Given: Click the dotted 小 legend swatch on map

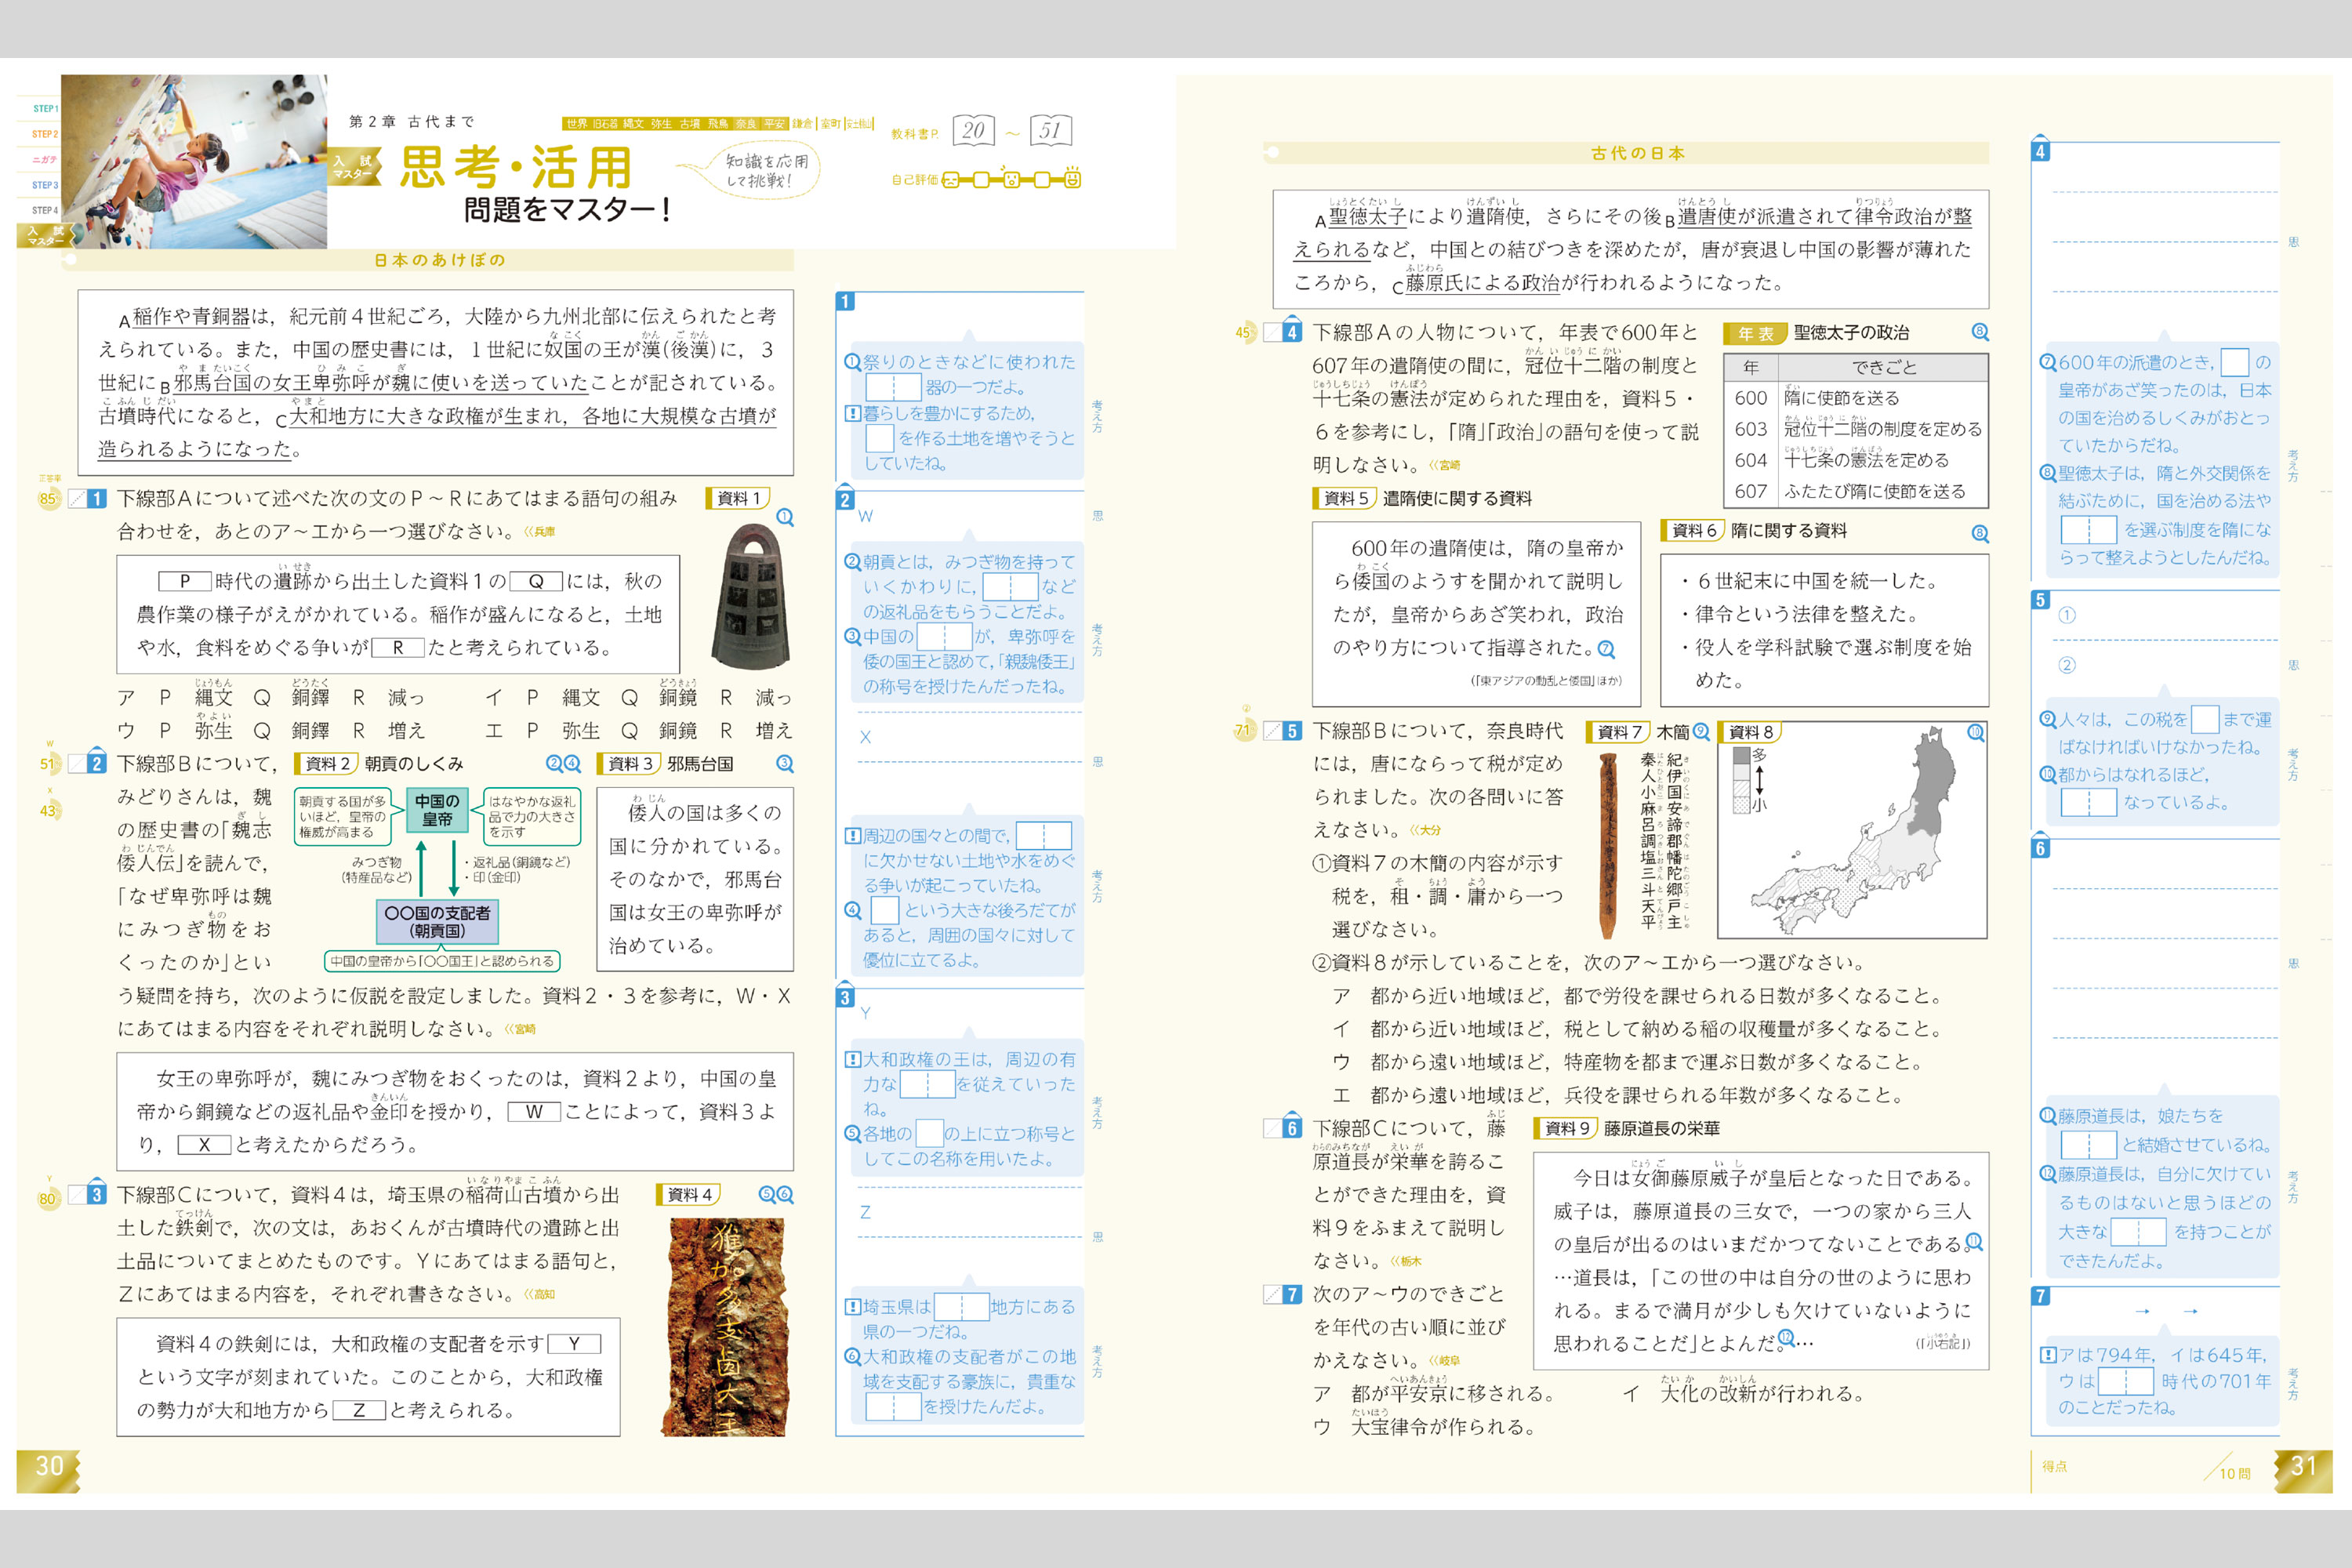Looking at the screenshot, I should [x=1741, y=804].
